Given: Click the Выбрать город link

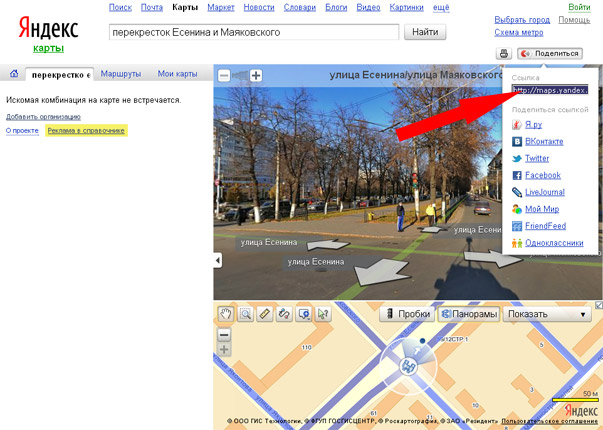Looking at the screenshot, I should (522, 20).
